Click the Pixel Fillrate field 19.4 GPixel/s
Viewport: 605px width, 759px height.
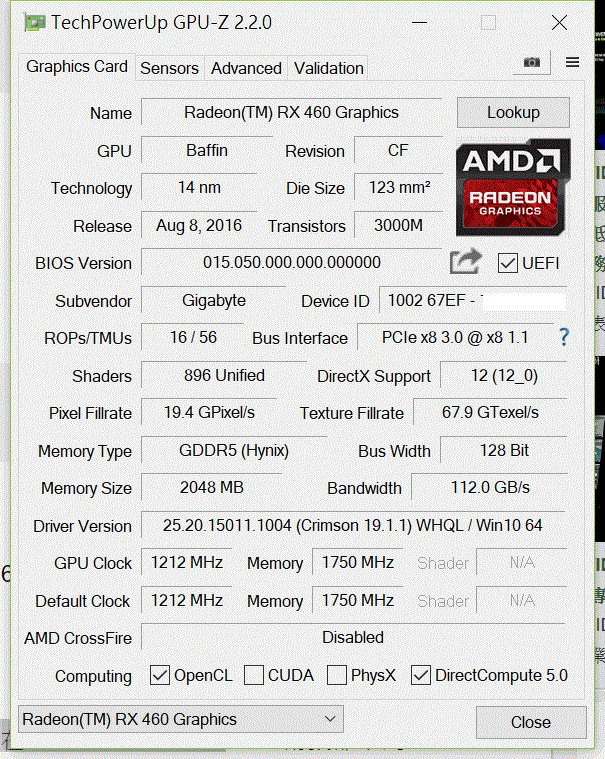click(209, 412)
